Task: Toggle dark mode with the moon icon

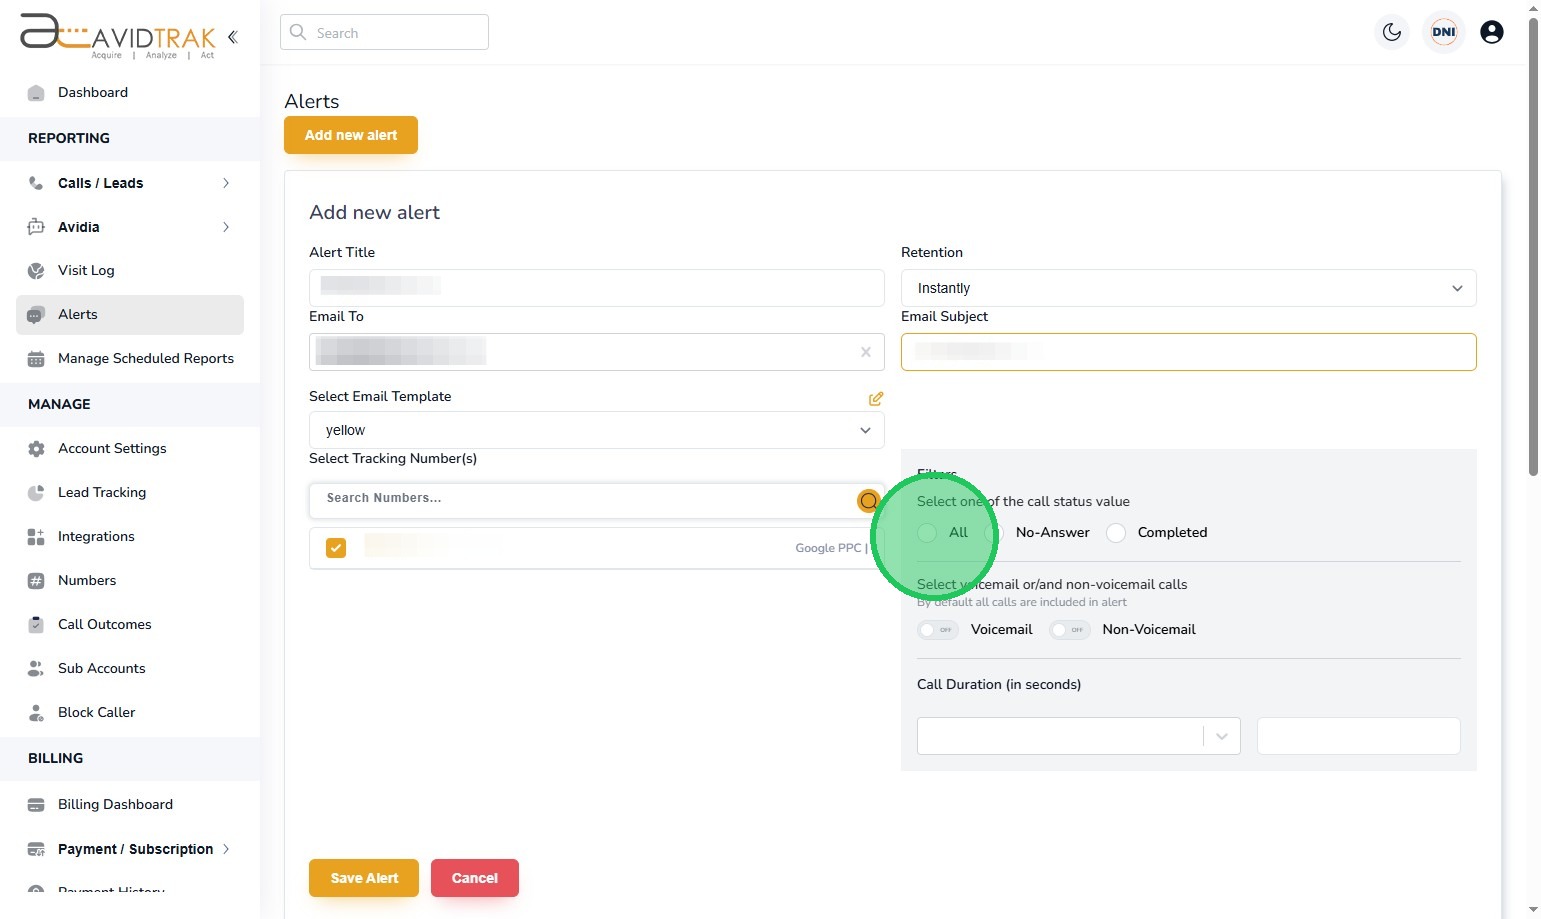Action: [1392, 32]
